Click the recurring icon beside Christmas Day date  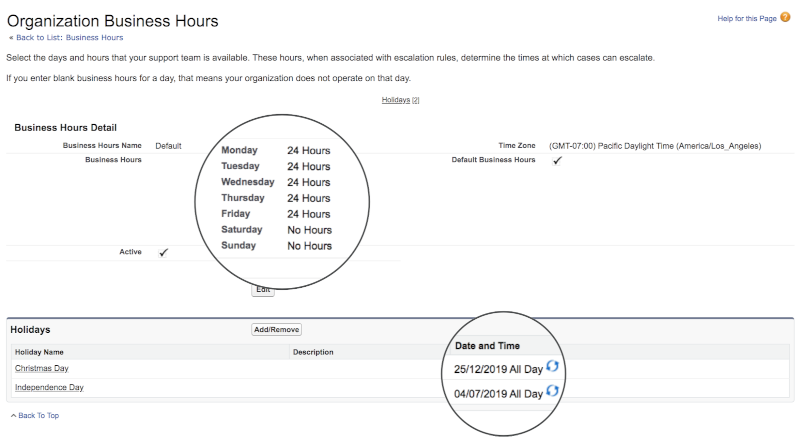point(552,367)
